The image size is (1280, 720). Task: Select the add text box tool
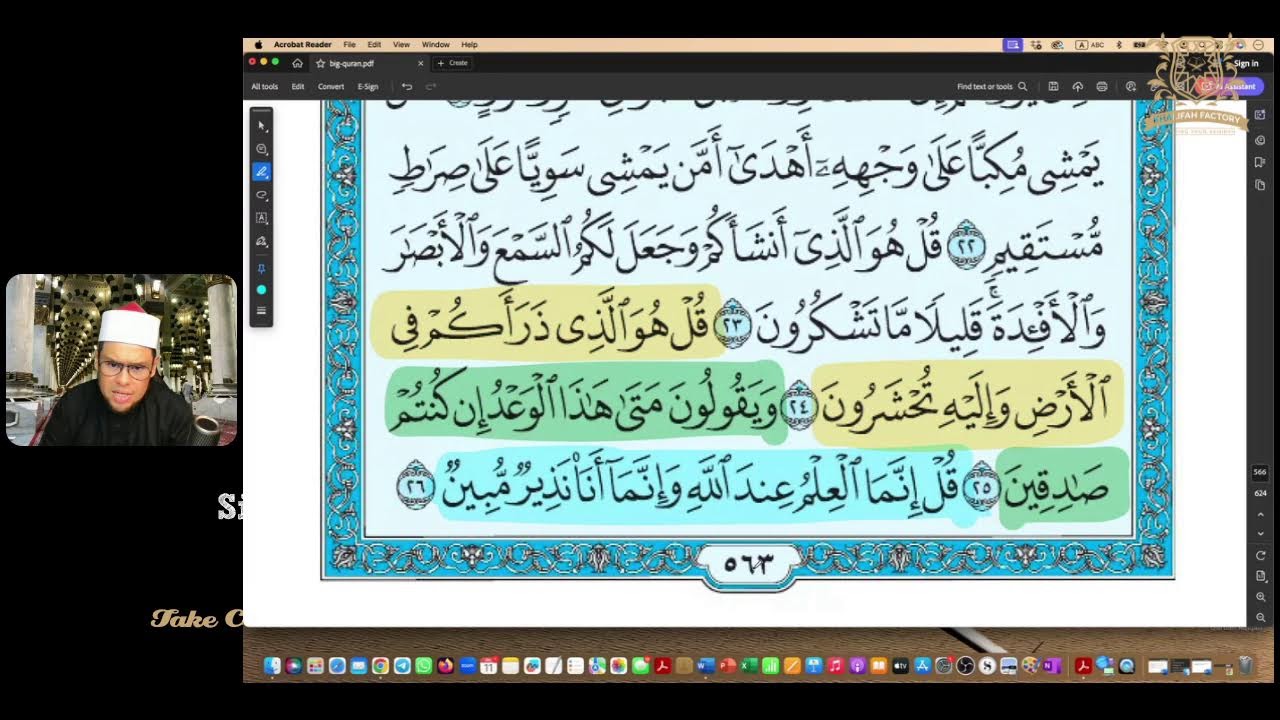262,218
